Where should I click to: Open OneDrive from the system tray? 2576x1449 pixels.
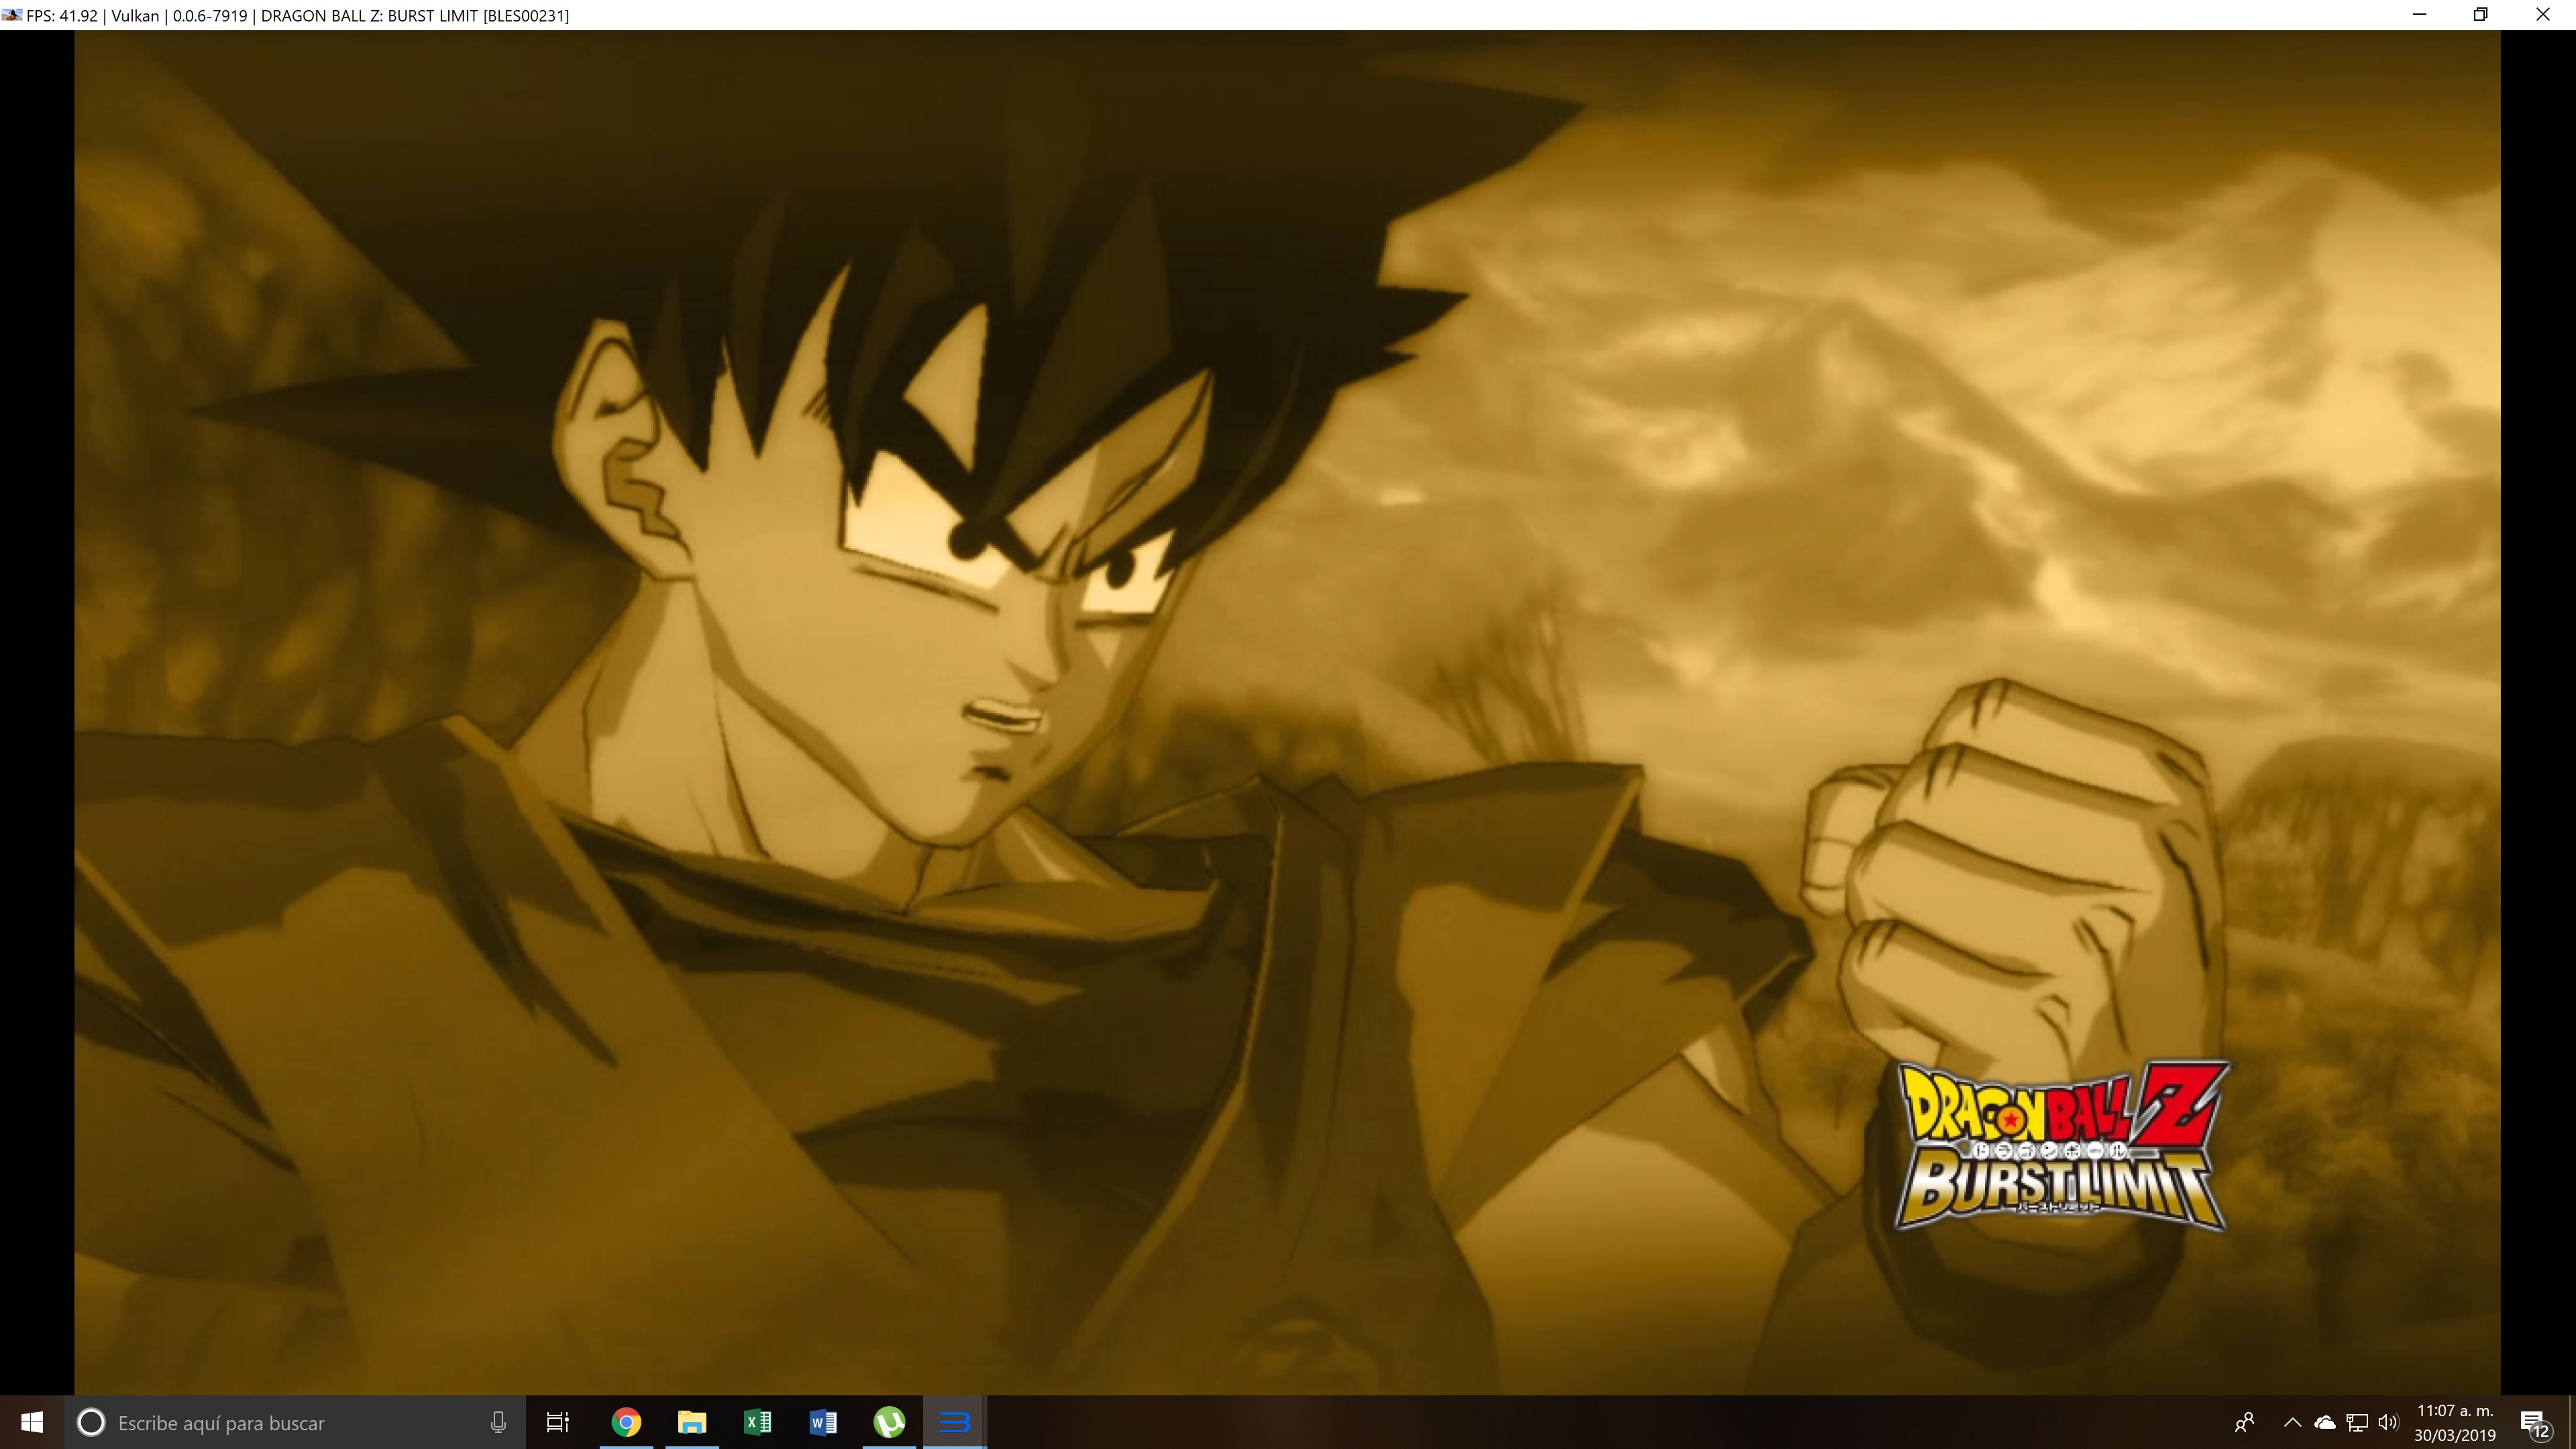pos(2325,1423)
